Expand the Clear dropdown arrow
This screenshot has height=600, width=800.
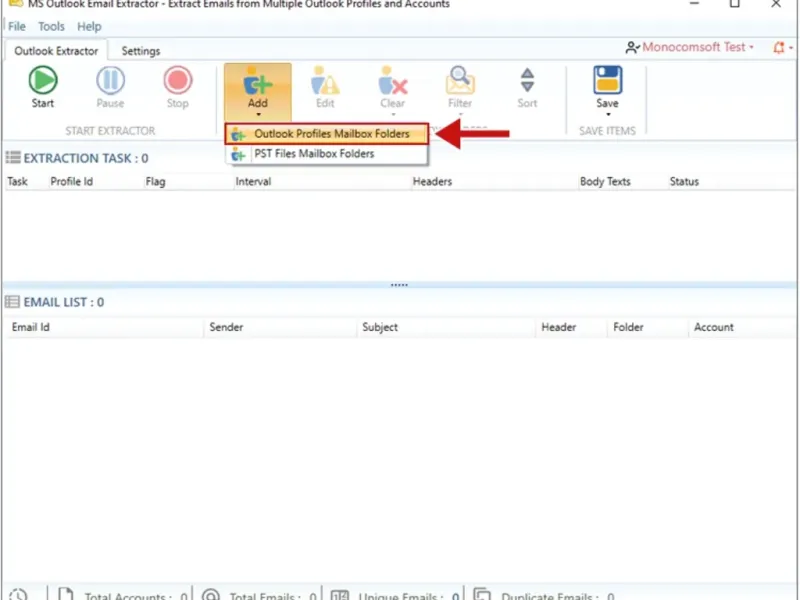tap(393, 114)
